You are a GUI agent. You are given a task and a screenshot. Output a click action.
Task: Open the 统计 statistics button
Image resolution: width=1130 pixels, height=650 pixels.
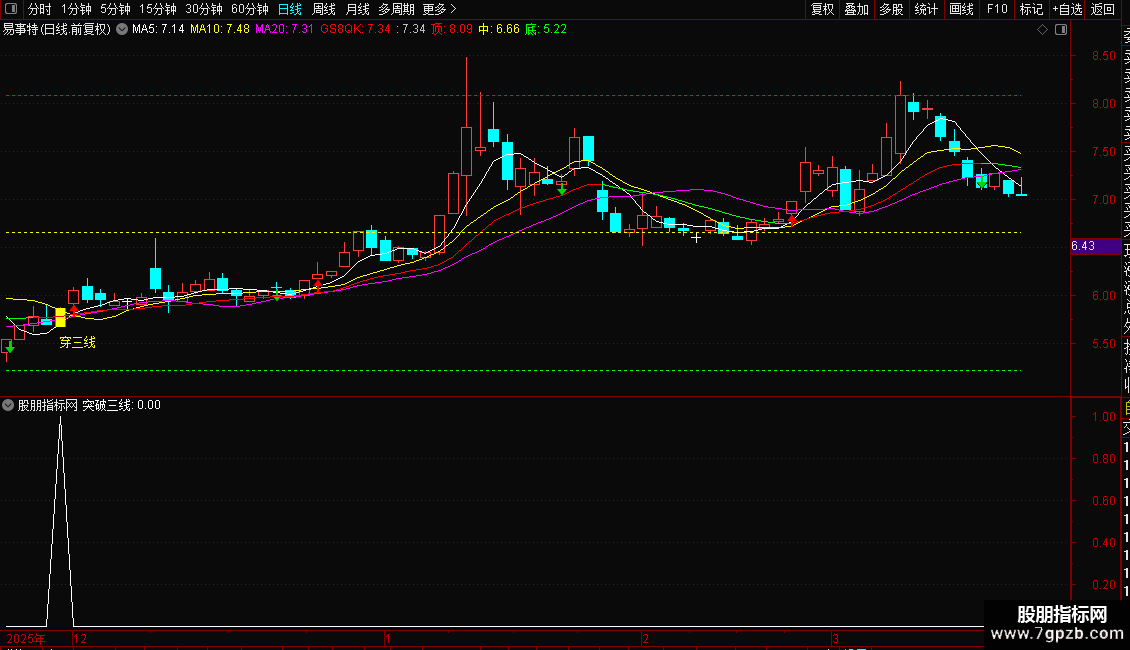926,9
